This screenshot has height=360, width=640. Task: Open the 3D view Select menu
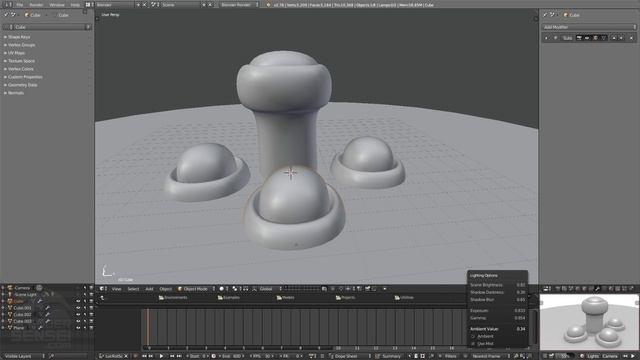[133, 289]
